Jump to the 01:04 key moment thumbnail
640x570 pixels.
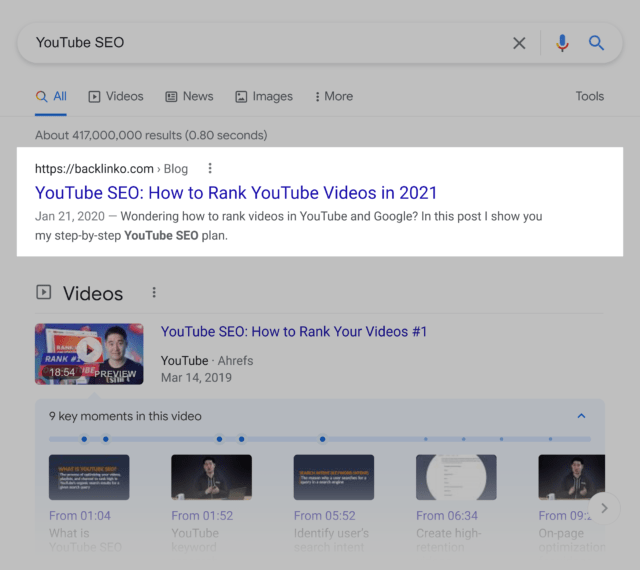click(x=89, y=478)
